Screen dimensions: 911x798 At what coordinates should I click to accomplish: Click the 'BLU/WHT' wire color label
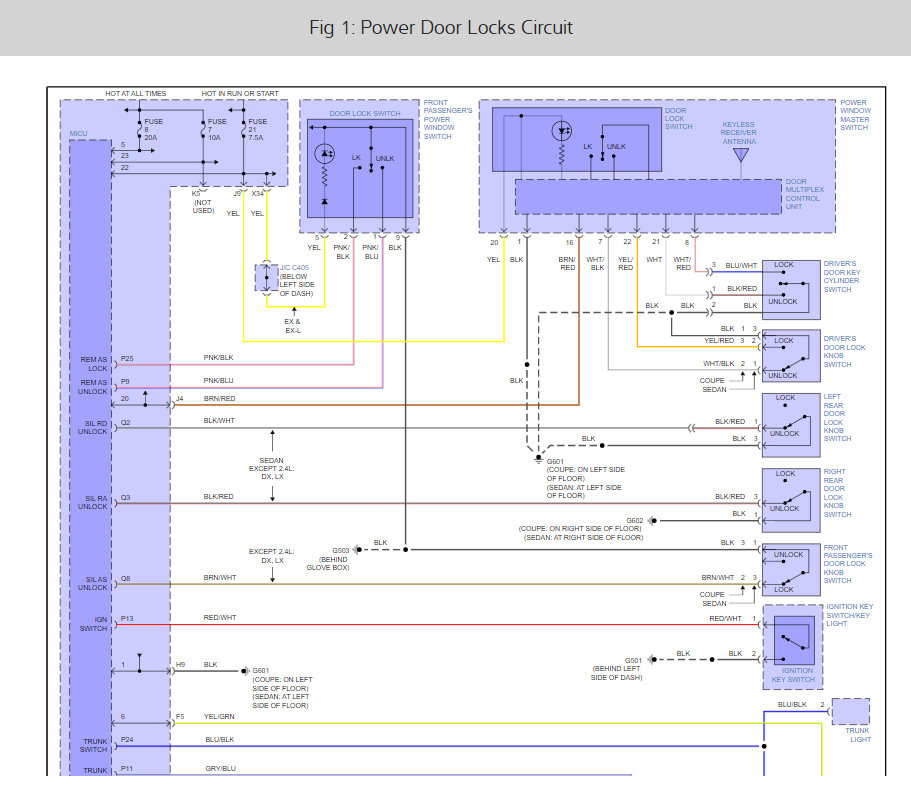point(741,265)
